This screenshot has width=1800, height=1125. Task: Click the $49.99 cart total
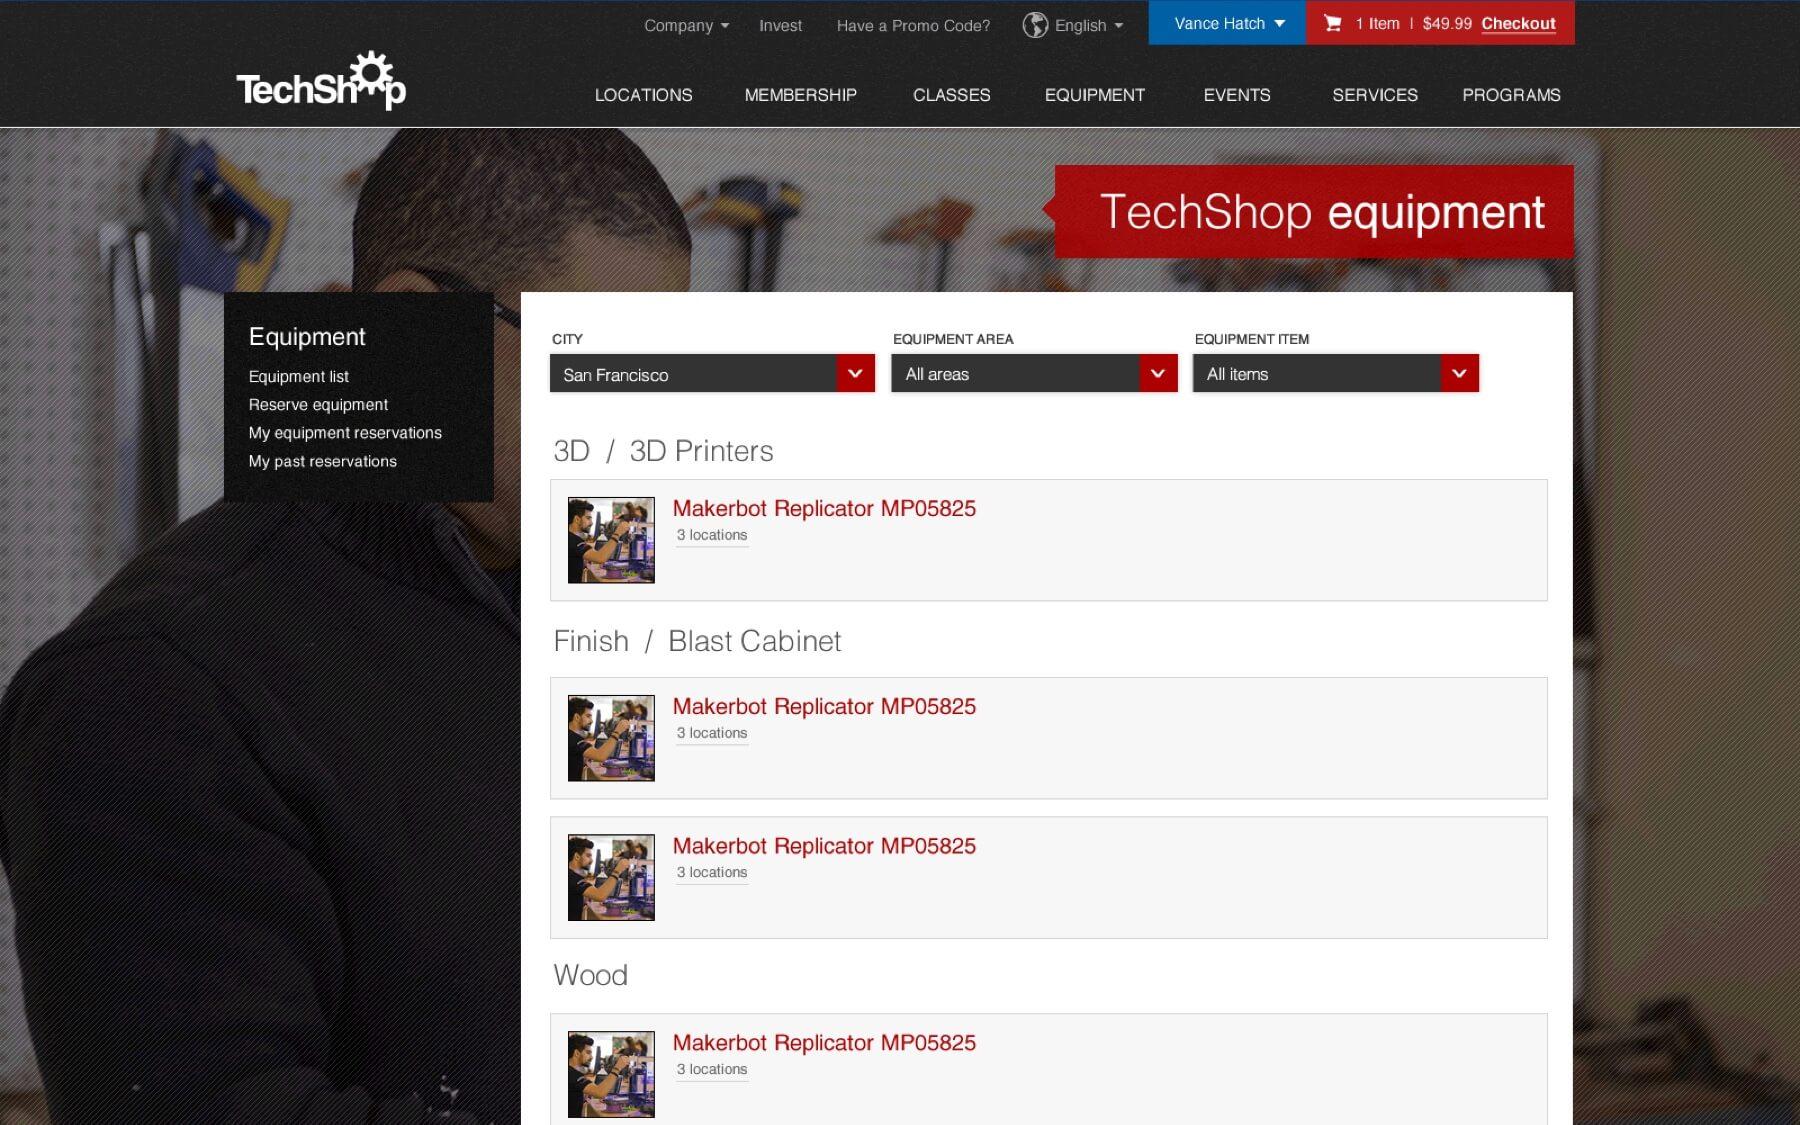tap(1447, 23)
